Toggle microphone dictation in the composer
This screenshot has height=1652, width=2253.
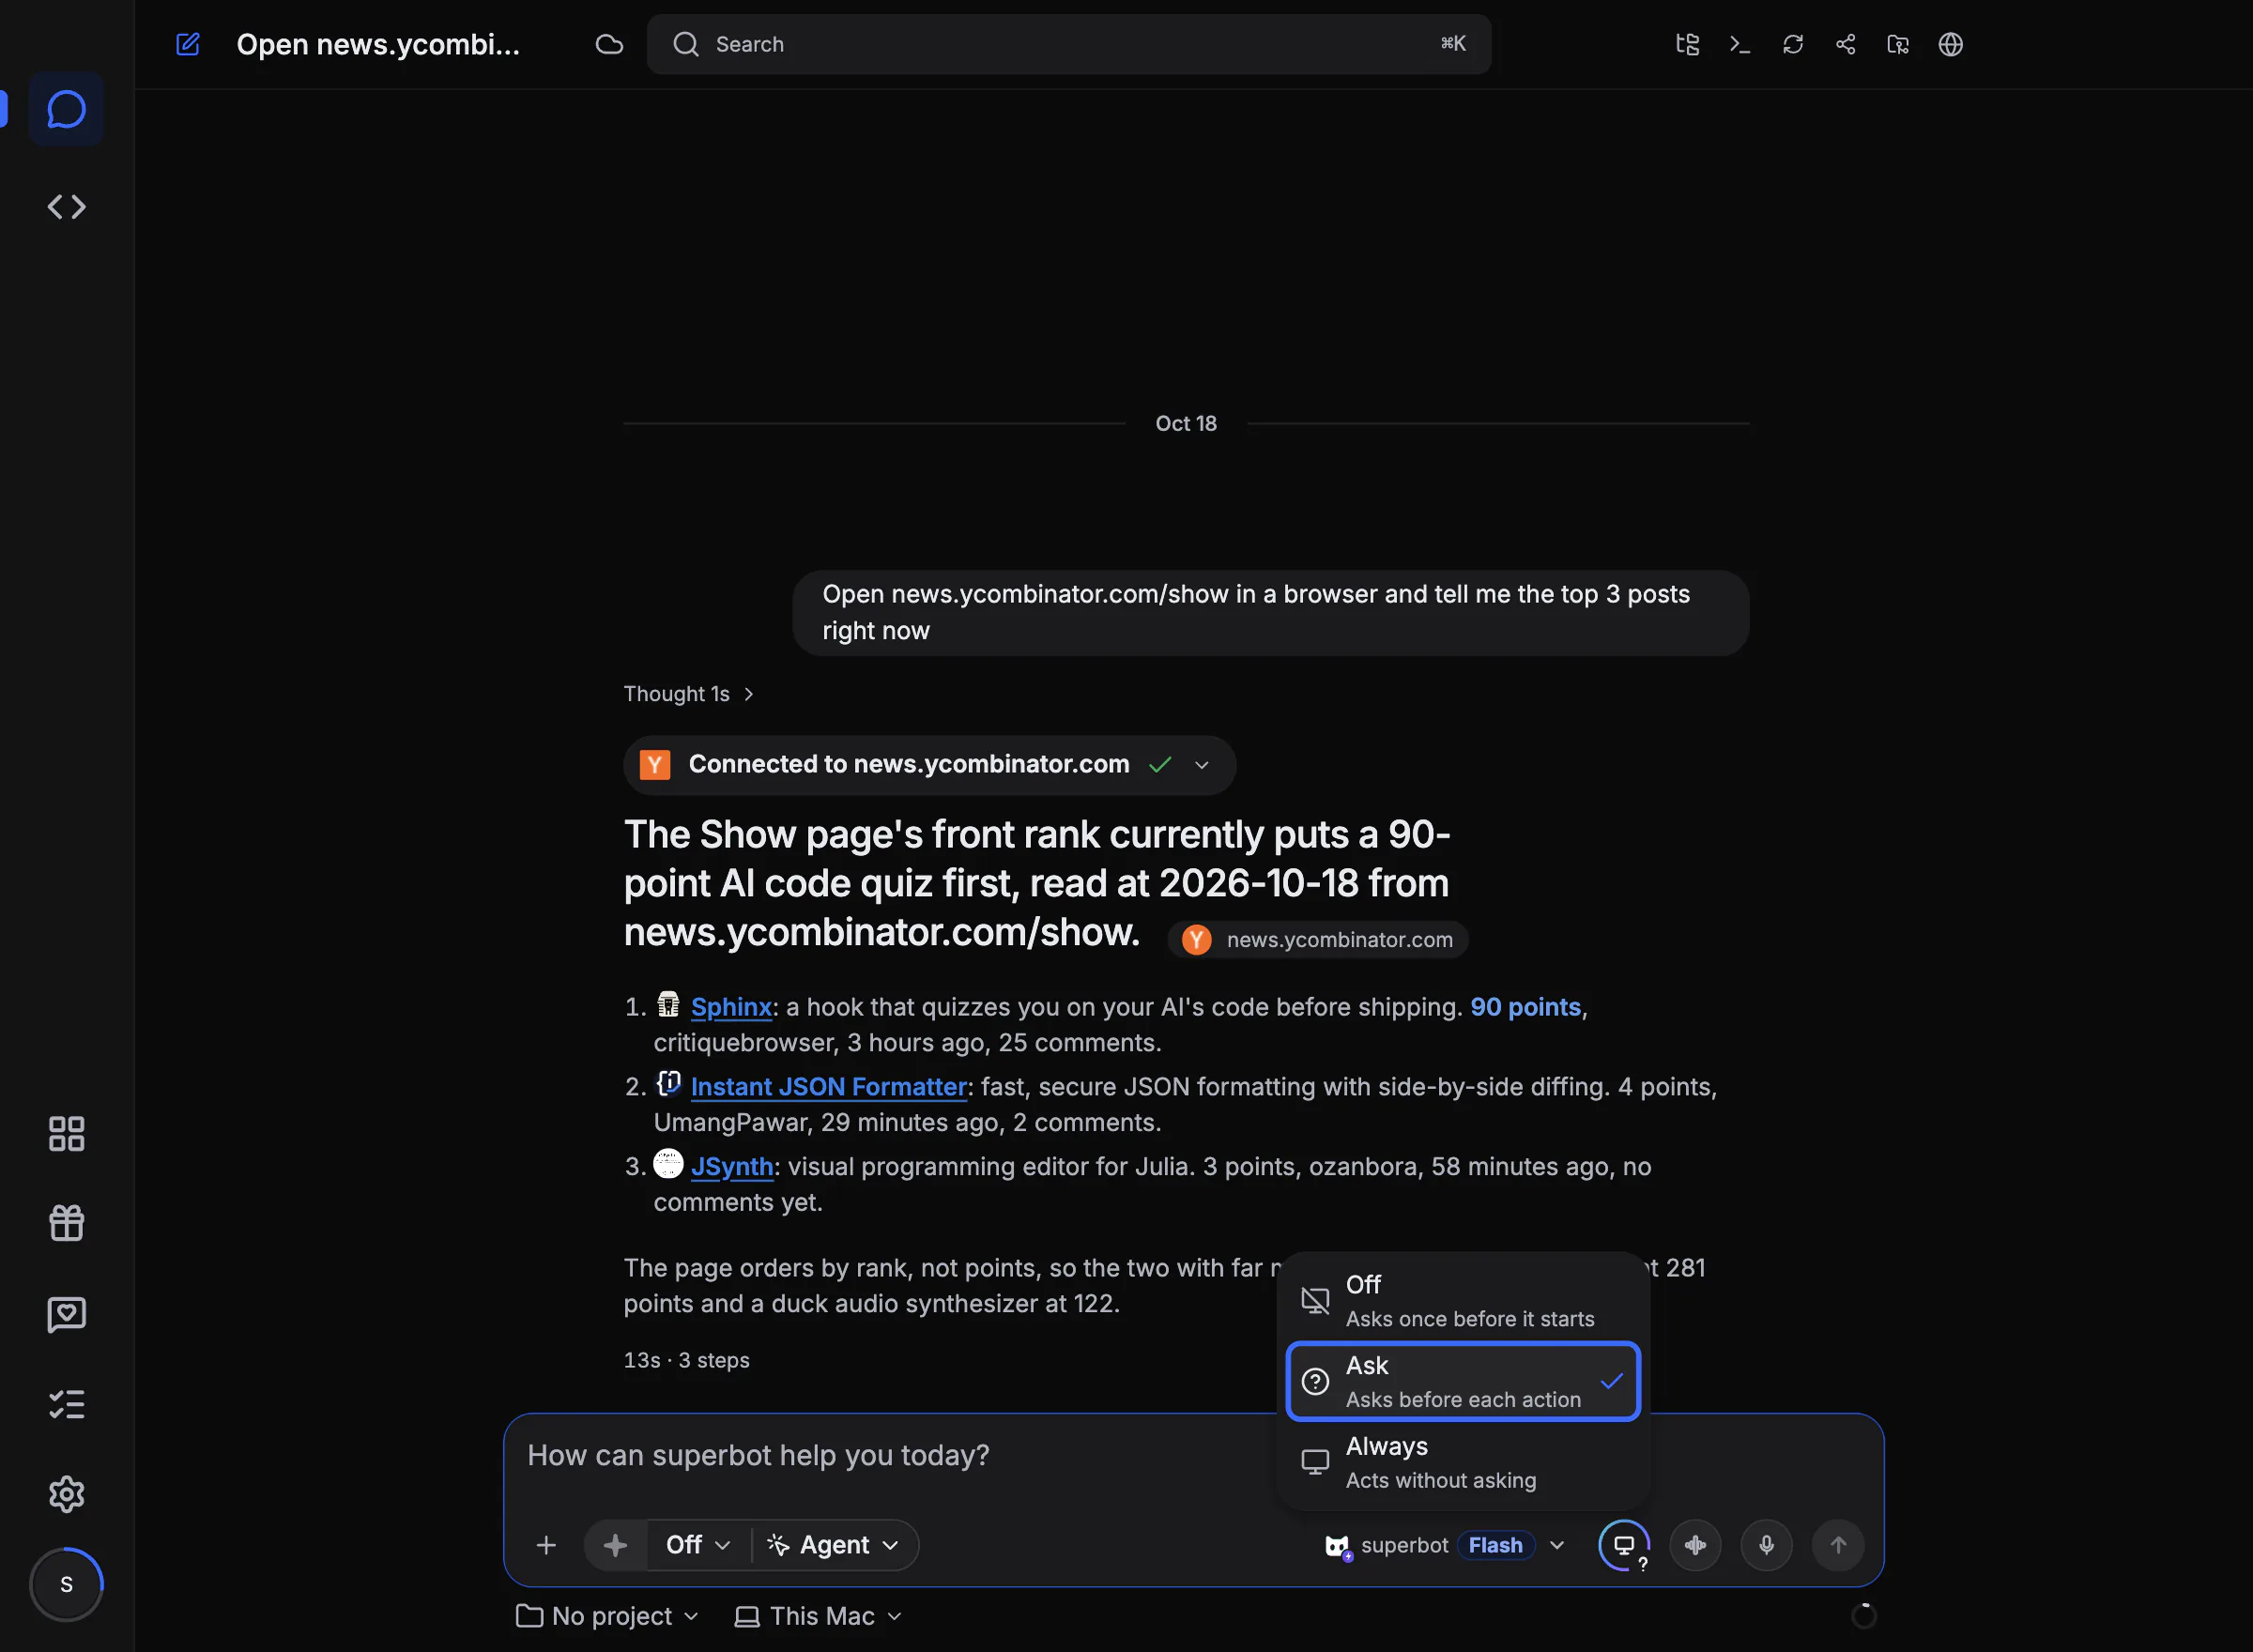coord(1767,1545)
